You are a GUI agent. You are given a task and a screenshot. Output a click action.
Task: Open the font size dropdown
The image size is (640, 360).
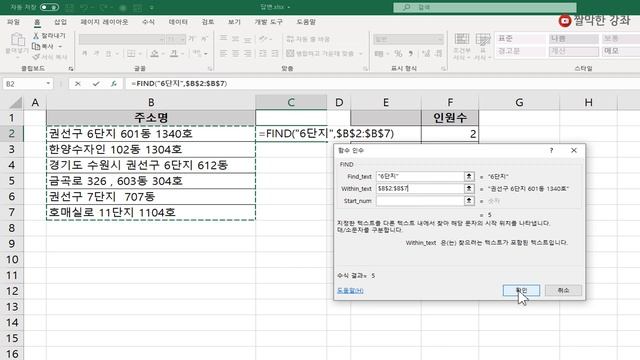point(182,39)
